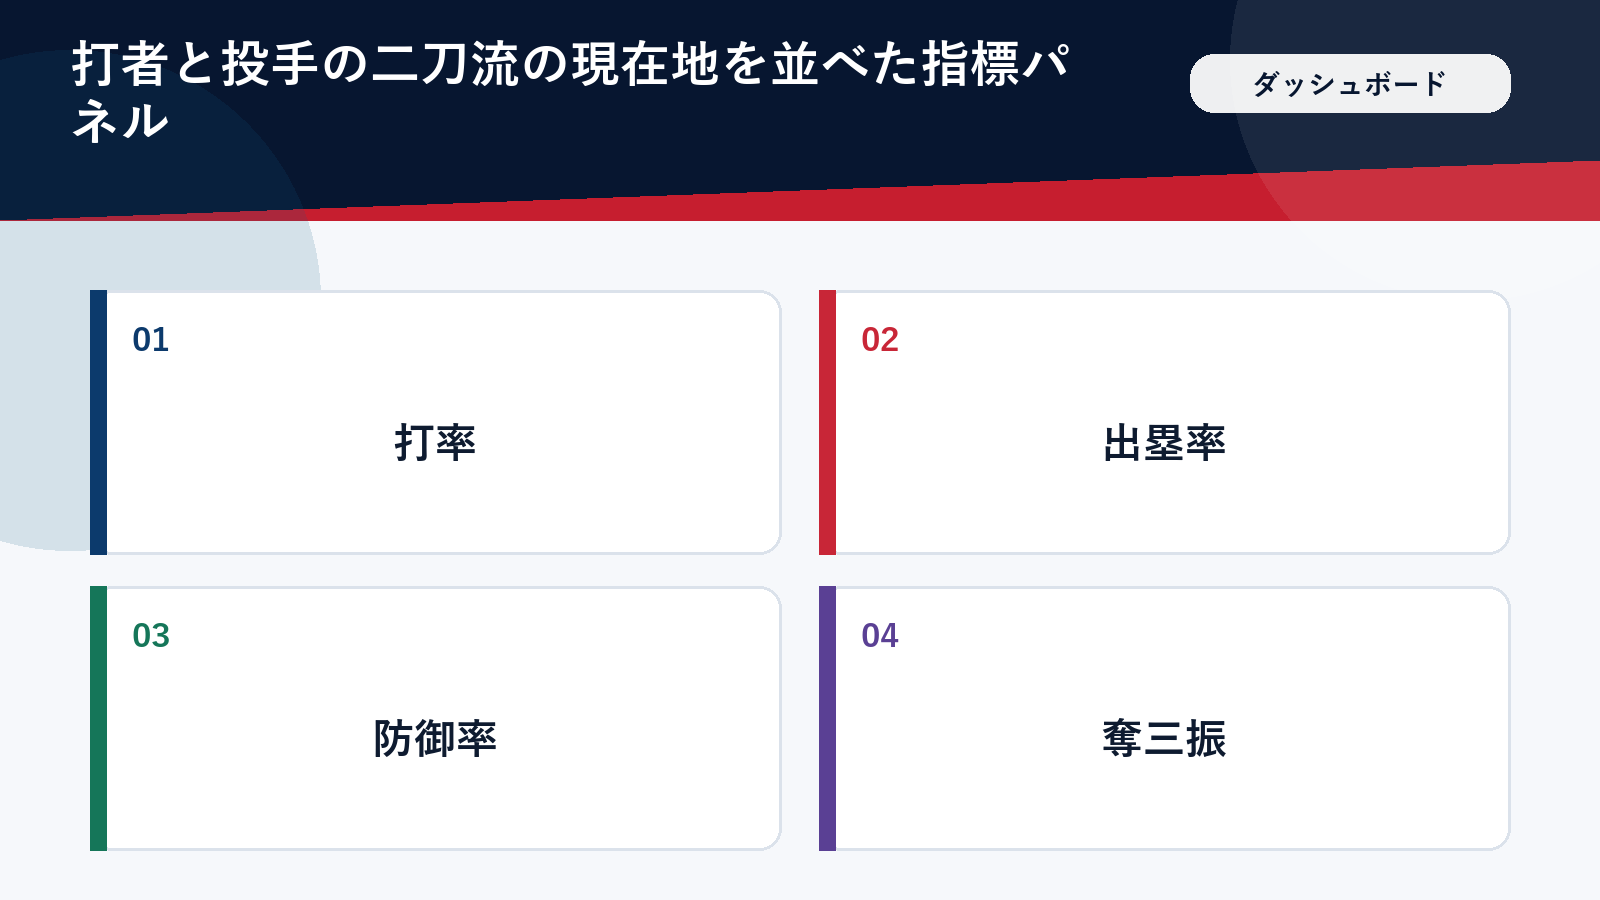
Task: Click the navy accent bar on 打率 card
Action: tap(98, 422)
